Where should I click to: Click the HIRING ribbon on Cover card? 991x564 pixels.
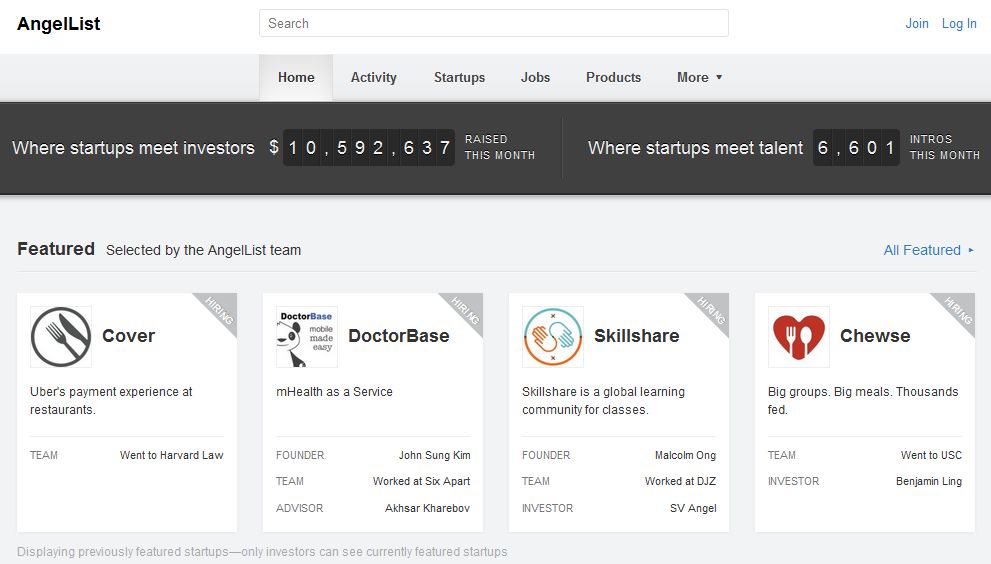(220, 310)
